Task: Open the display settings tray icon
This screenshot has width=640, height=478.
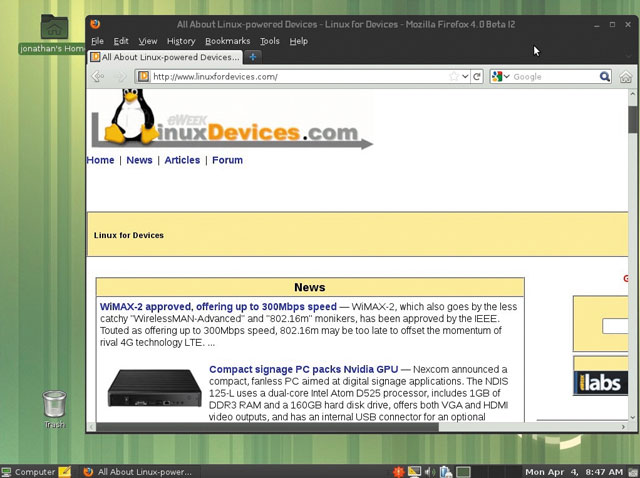Action: (414, 471)
